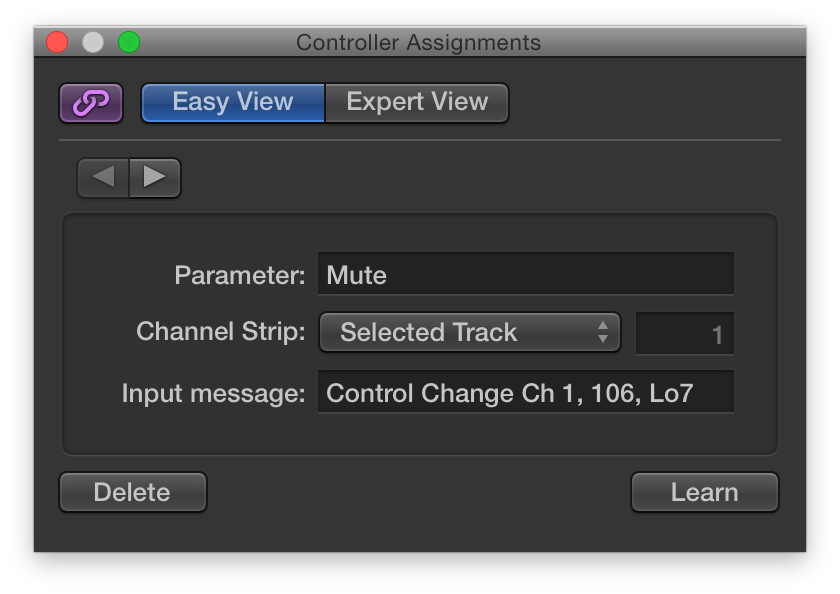Toggle Expert View mode on

[x=416, y=101]
